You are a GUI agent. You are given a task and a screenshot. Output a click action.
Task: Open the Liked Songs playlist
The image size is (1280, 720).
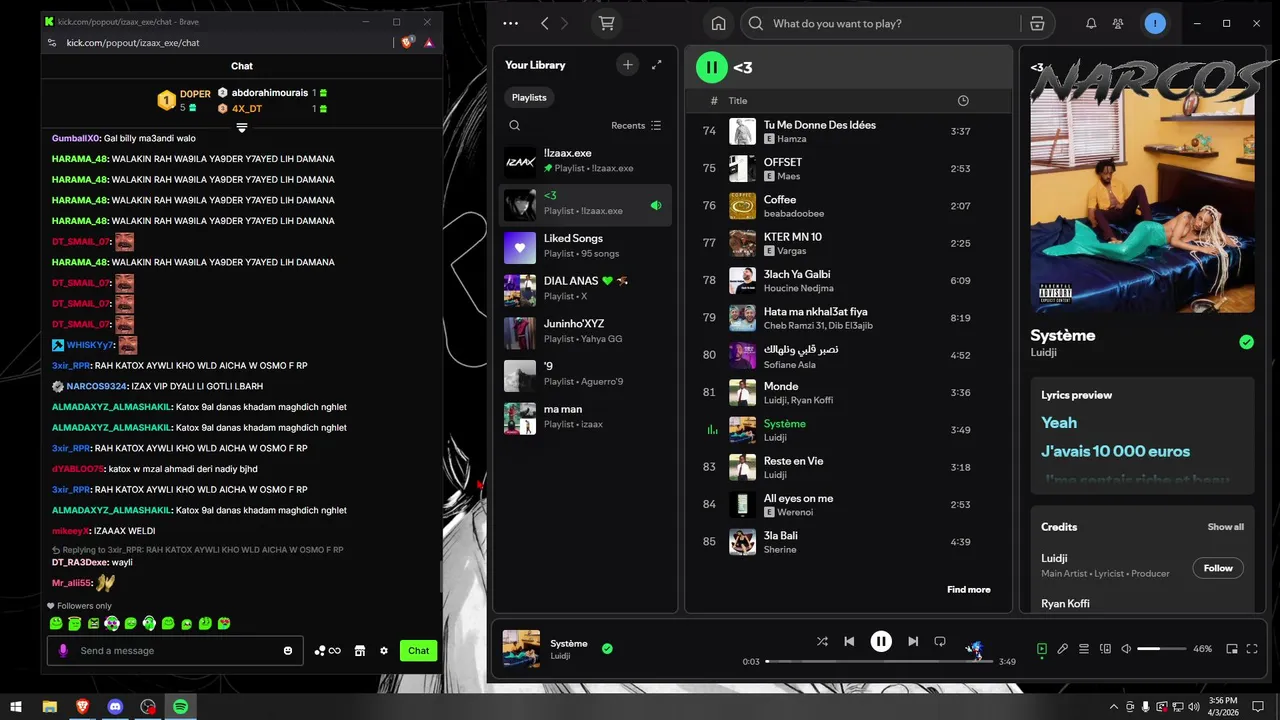coord(585,246)
